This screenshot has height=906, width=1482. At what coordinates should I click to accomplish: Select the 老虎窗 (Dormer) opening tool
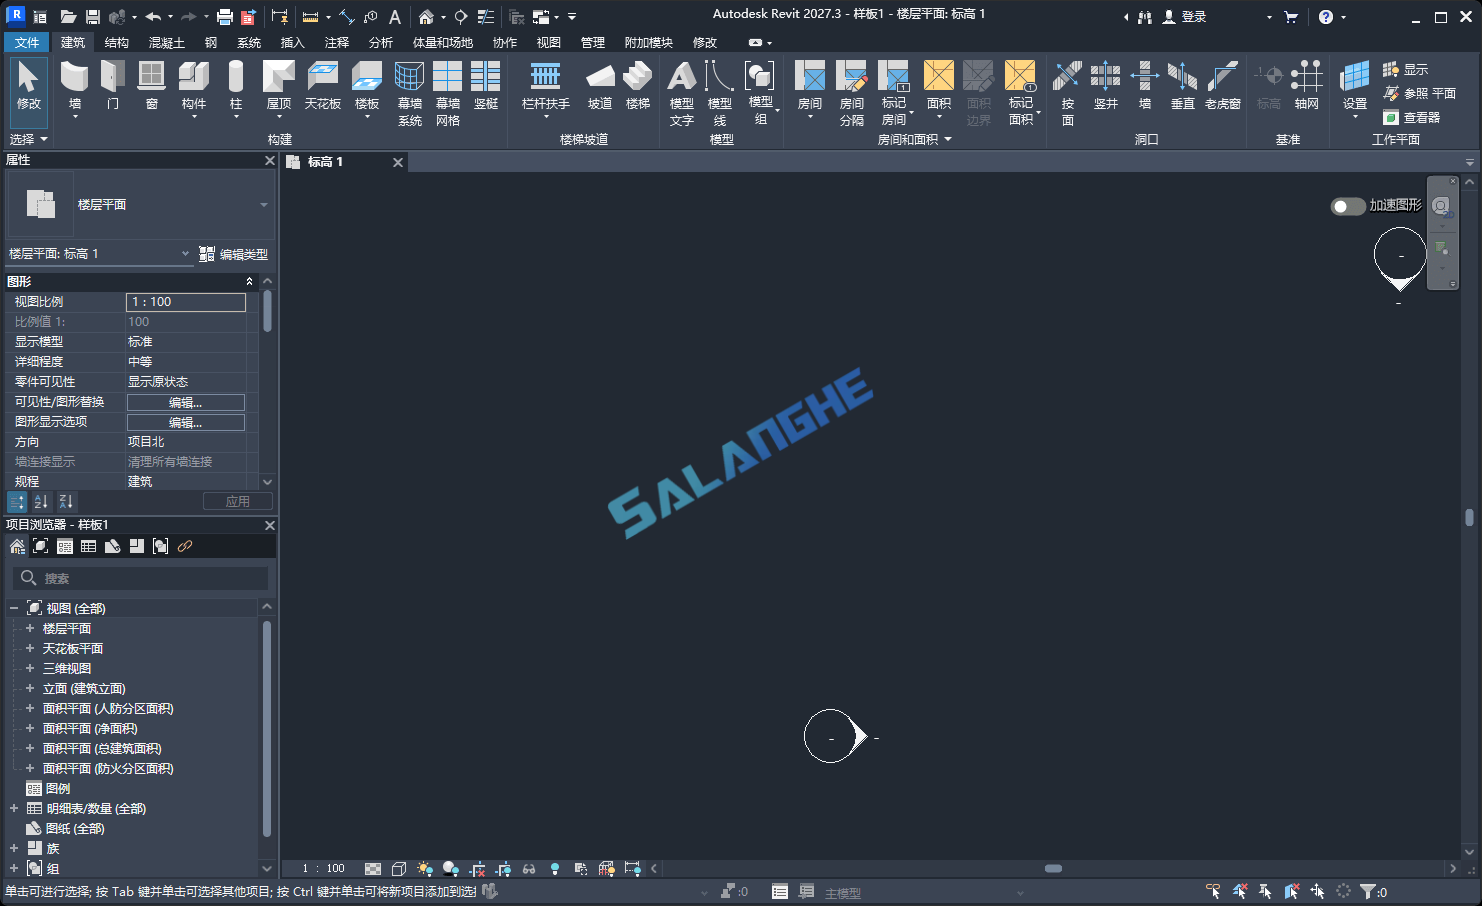pos(1223,86)
